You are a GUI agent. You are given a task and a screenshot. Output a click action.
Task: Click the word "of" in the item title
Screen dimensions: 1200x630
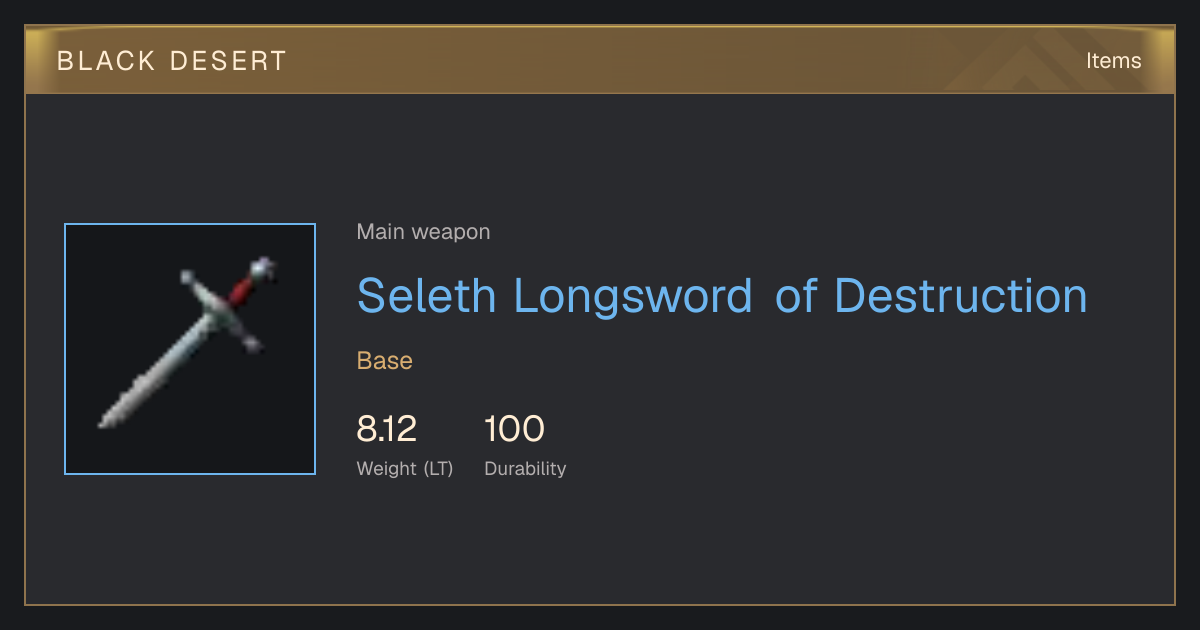point(795,295)
